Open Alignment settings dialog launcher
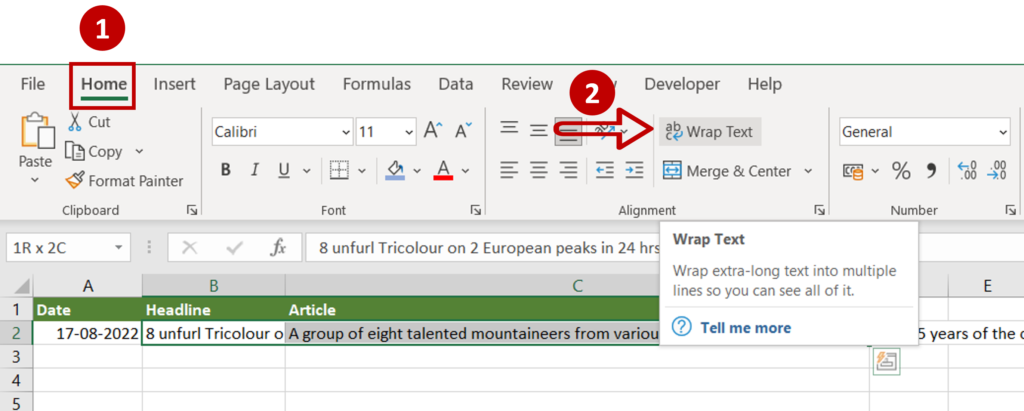1024x411 pixels. tap(819, 210)
